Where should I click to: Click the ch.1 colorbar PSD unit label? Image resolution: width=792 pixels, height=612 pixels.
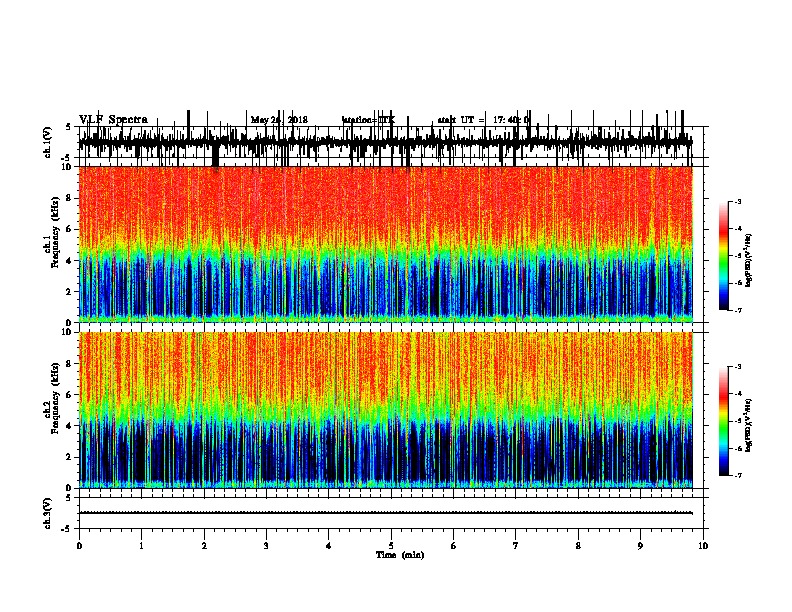(749, 261)
